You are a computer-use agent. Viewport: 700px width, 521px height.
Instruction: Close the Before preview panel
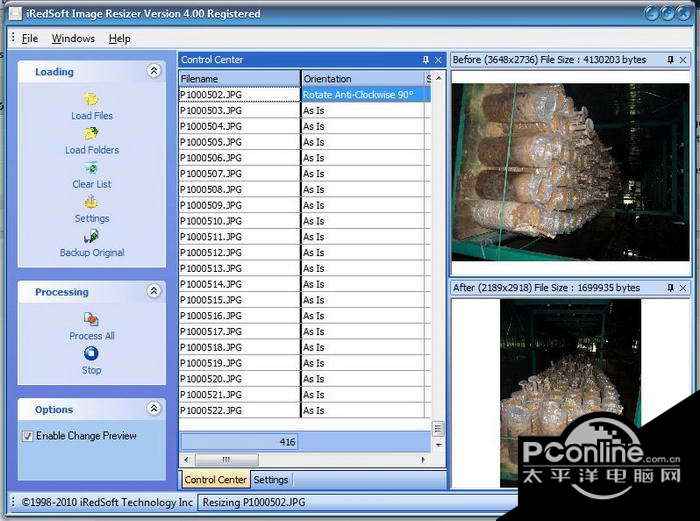[x=683, y=59]
